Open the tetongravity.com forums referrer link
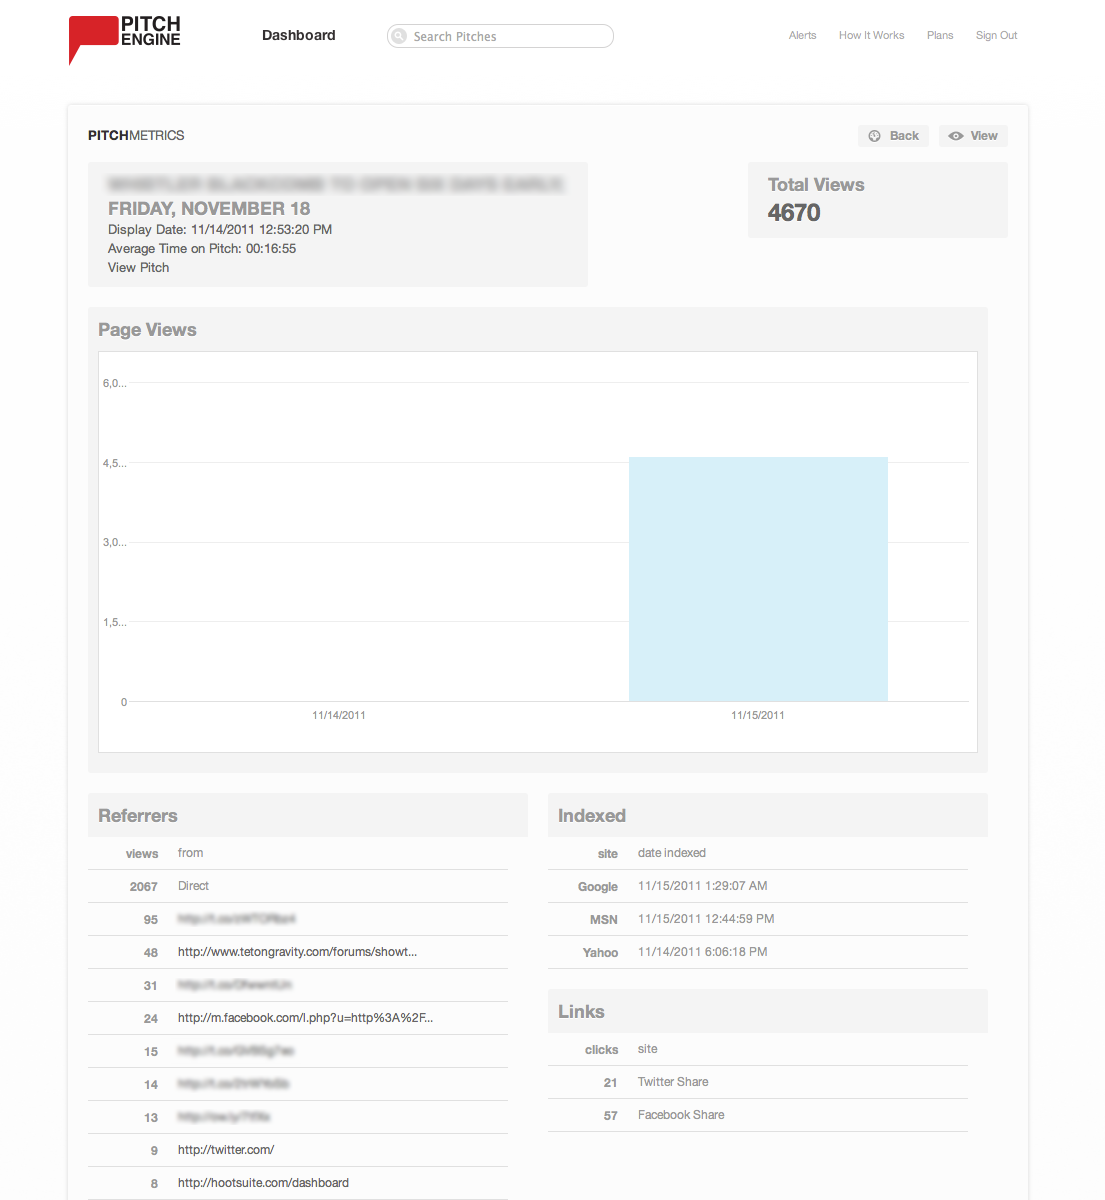 click(297, 952)
